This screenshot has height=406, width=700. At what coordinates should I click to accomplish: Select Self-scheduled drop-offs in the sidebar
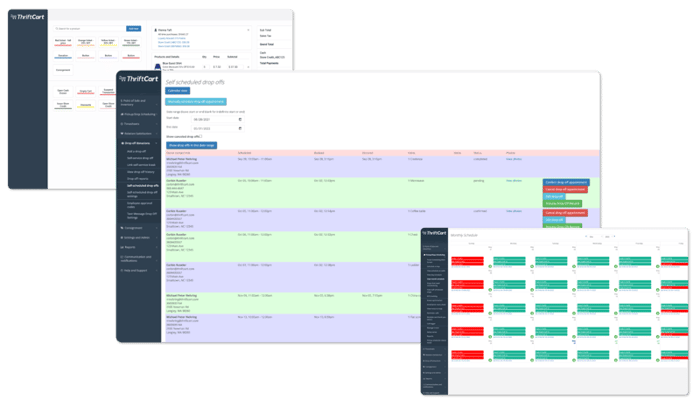coord(143,185)
